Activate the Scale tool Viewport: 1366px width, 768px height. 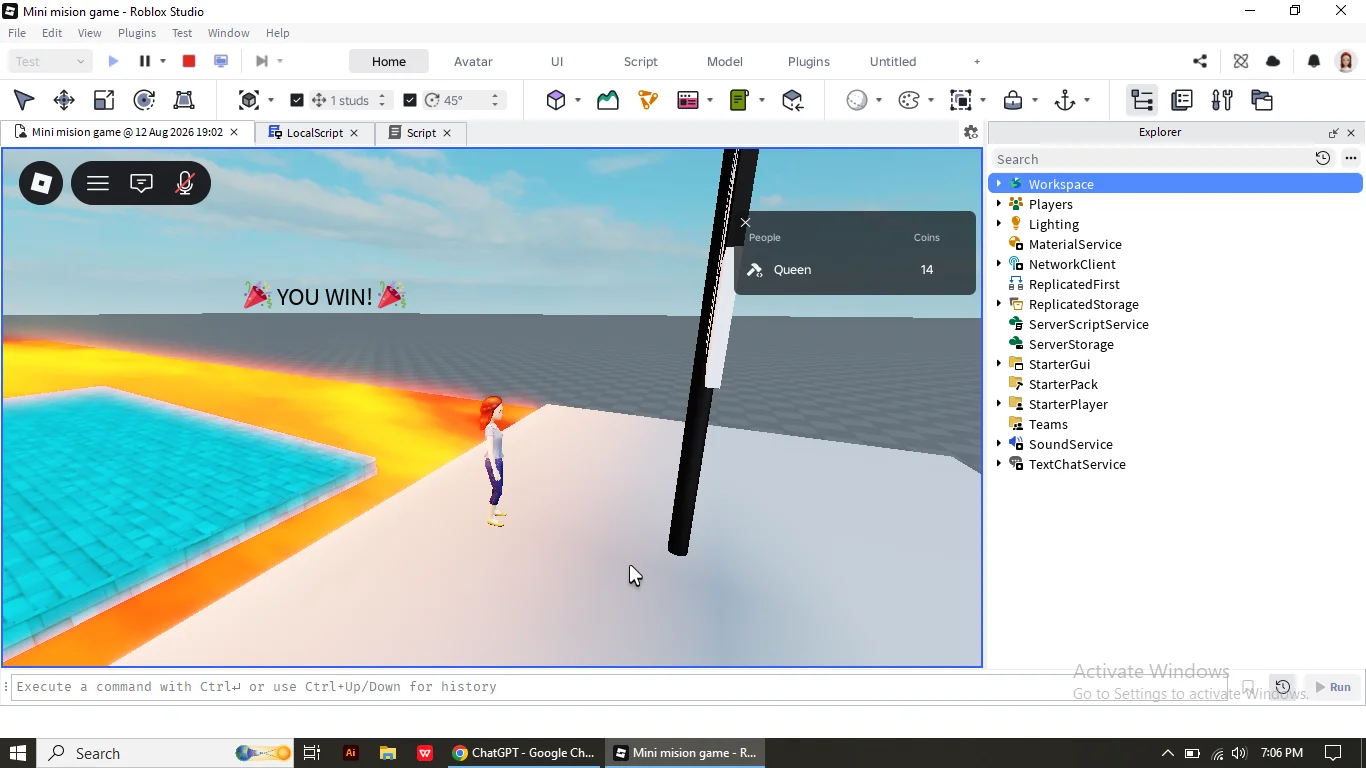104,100
